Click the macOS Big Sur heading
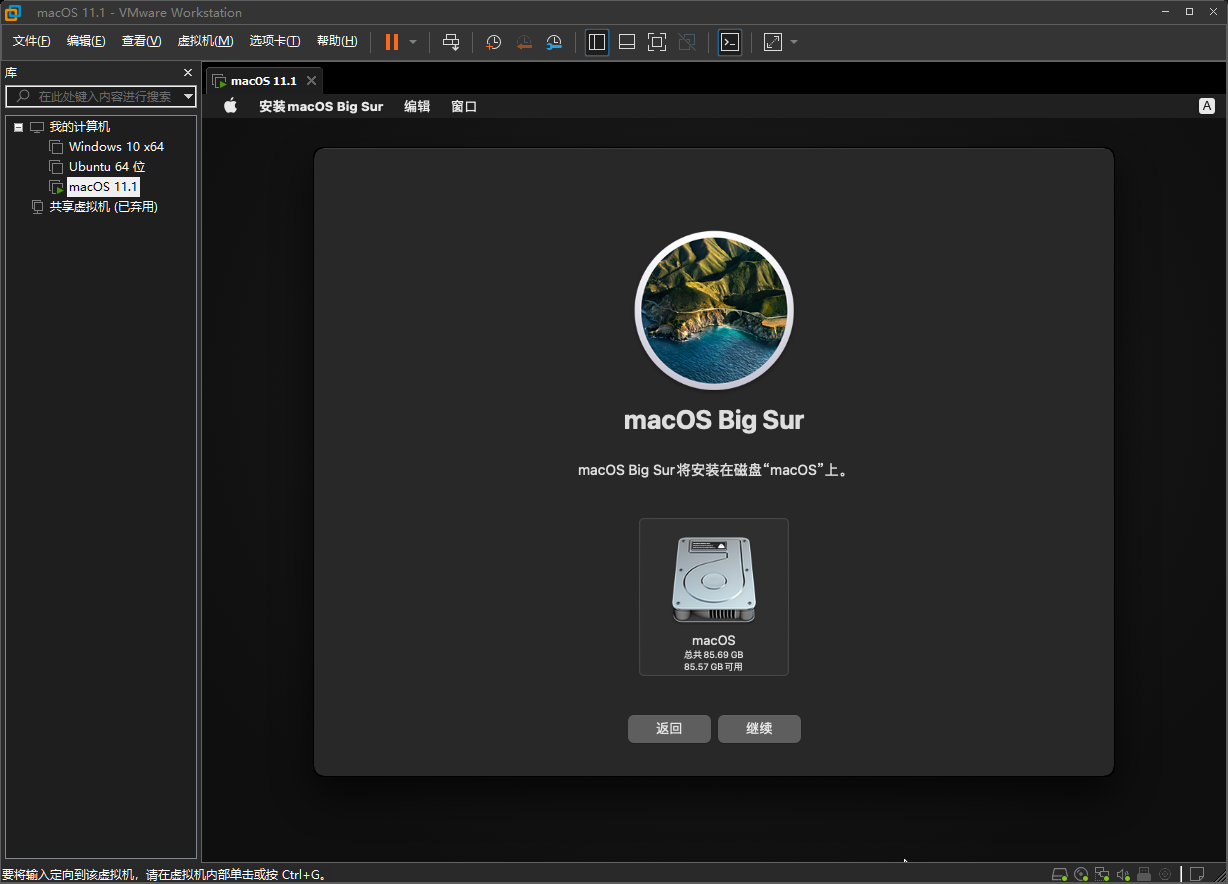 pos(714,420)
